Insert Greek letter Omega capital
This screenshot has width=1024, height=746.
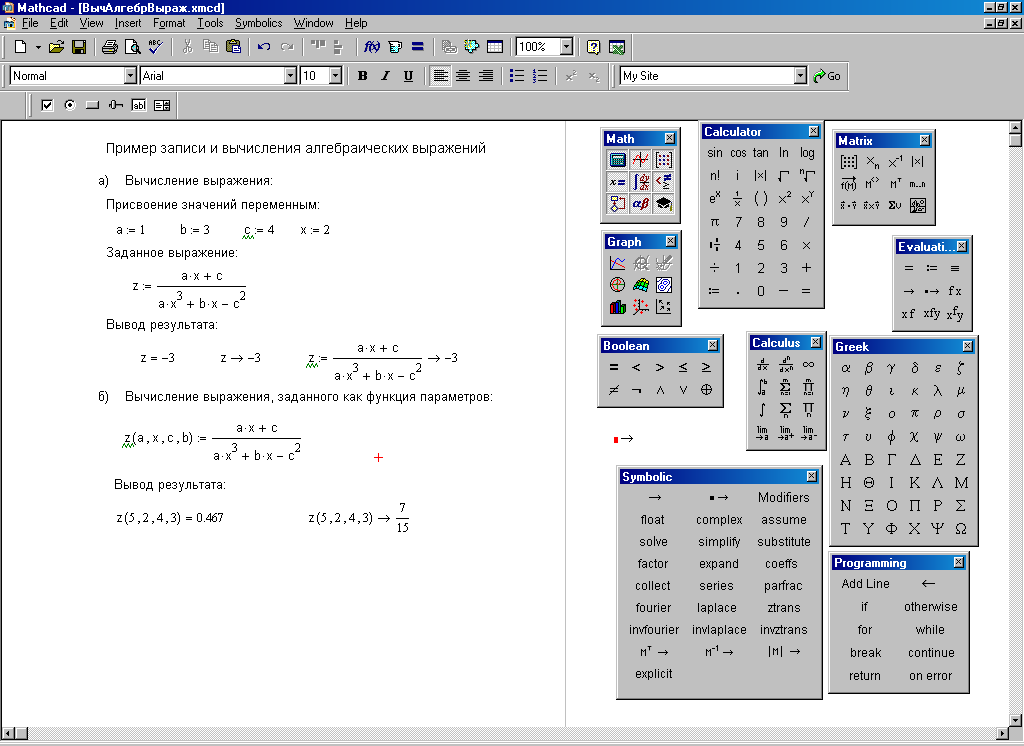click(x=961, y=528)
